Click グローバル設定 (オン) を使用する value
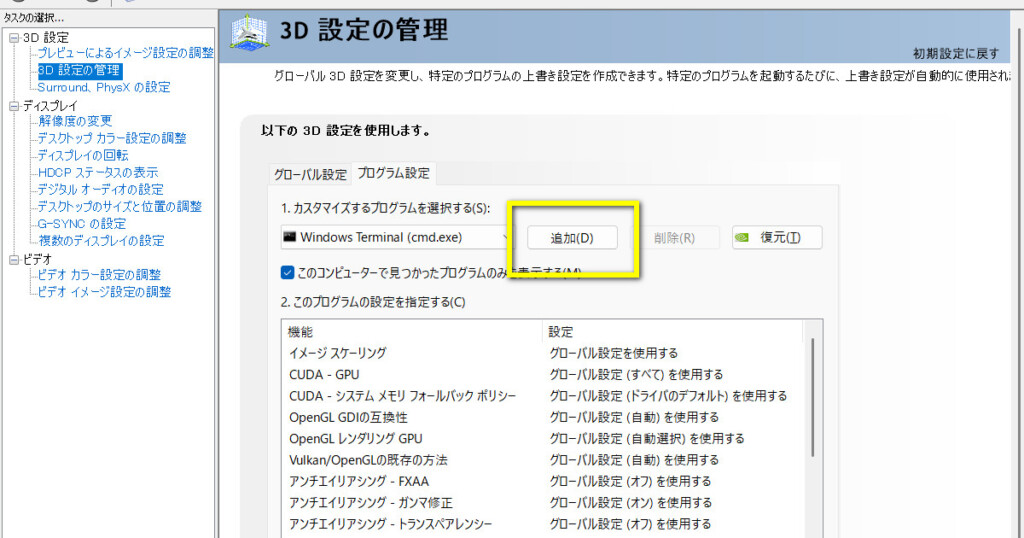1024x538 pixels. (630, 503)
